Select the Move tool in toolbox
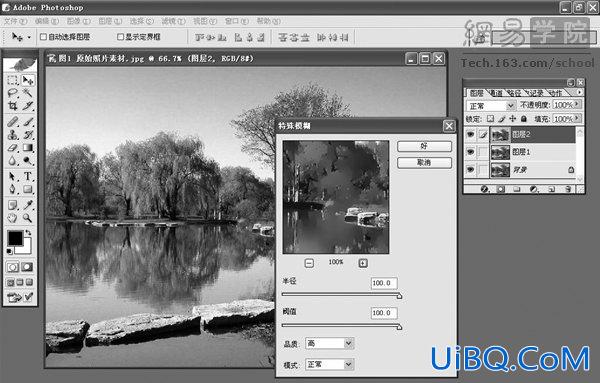This screenshot has width=600, height=383. [x=28, y=80]
